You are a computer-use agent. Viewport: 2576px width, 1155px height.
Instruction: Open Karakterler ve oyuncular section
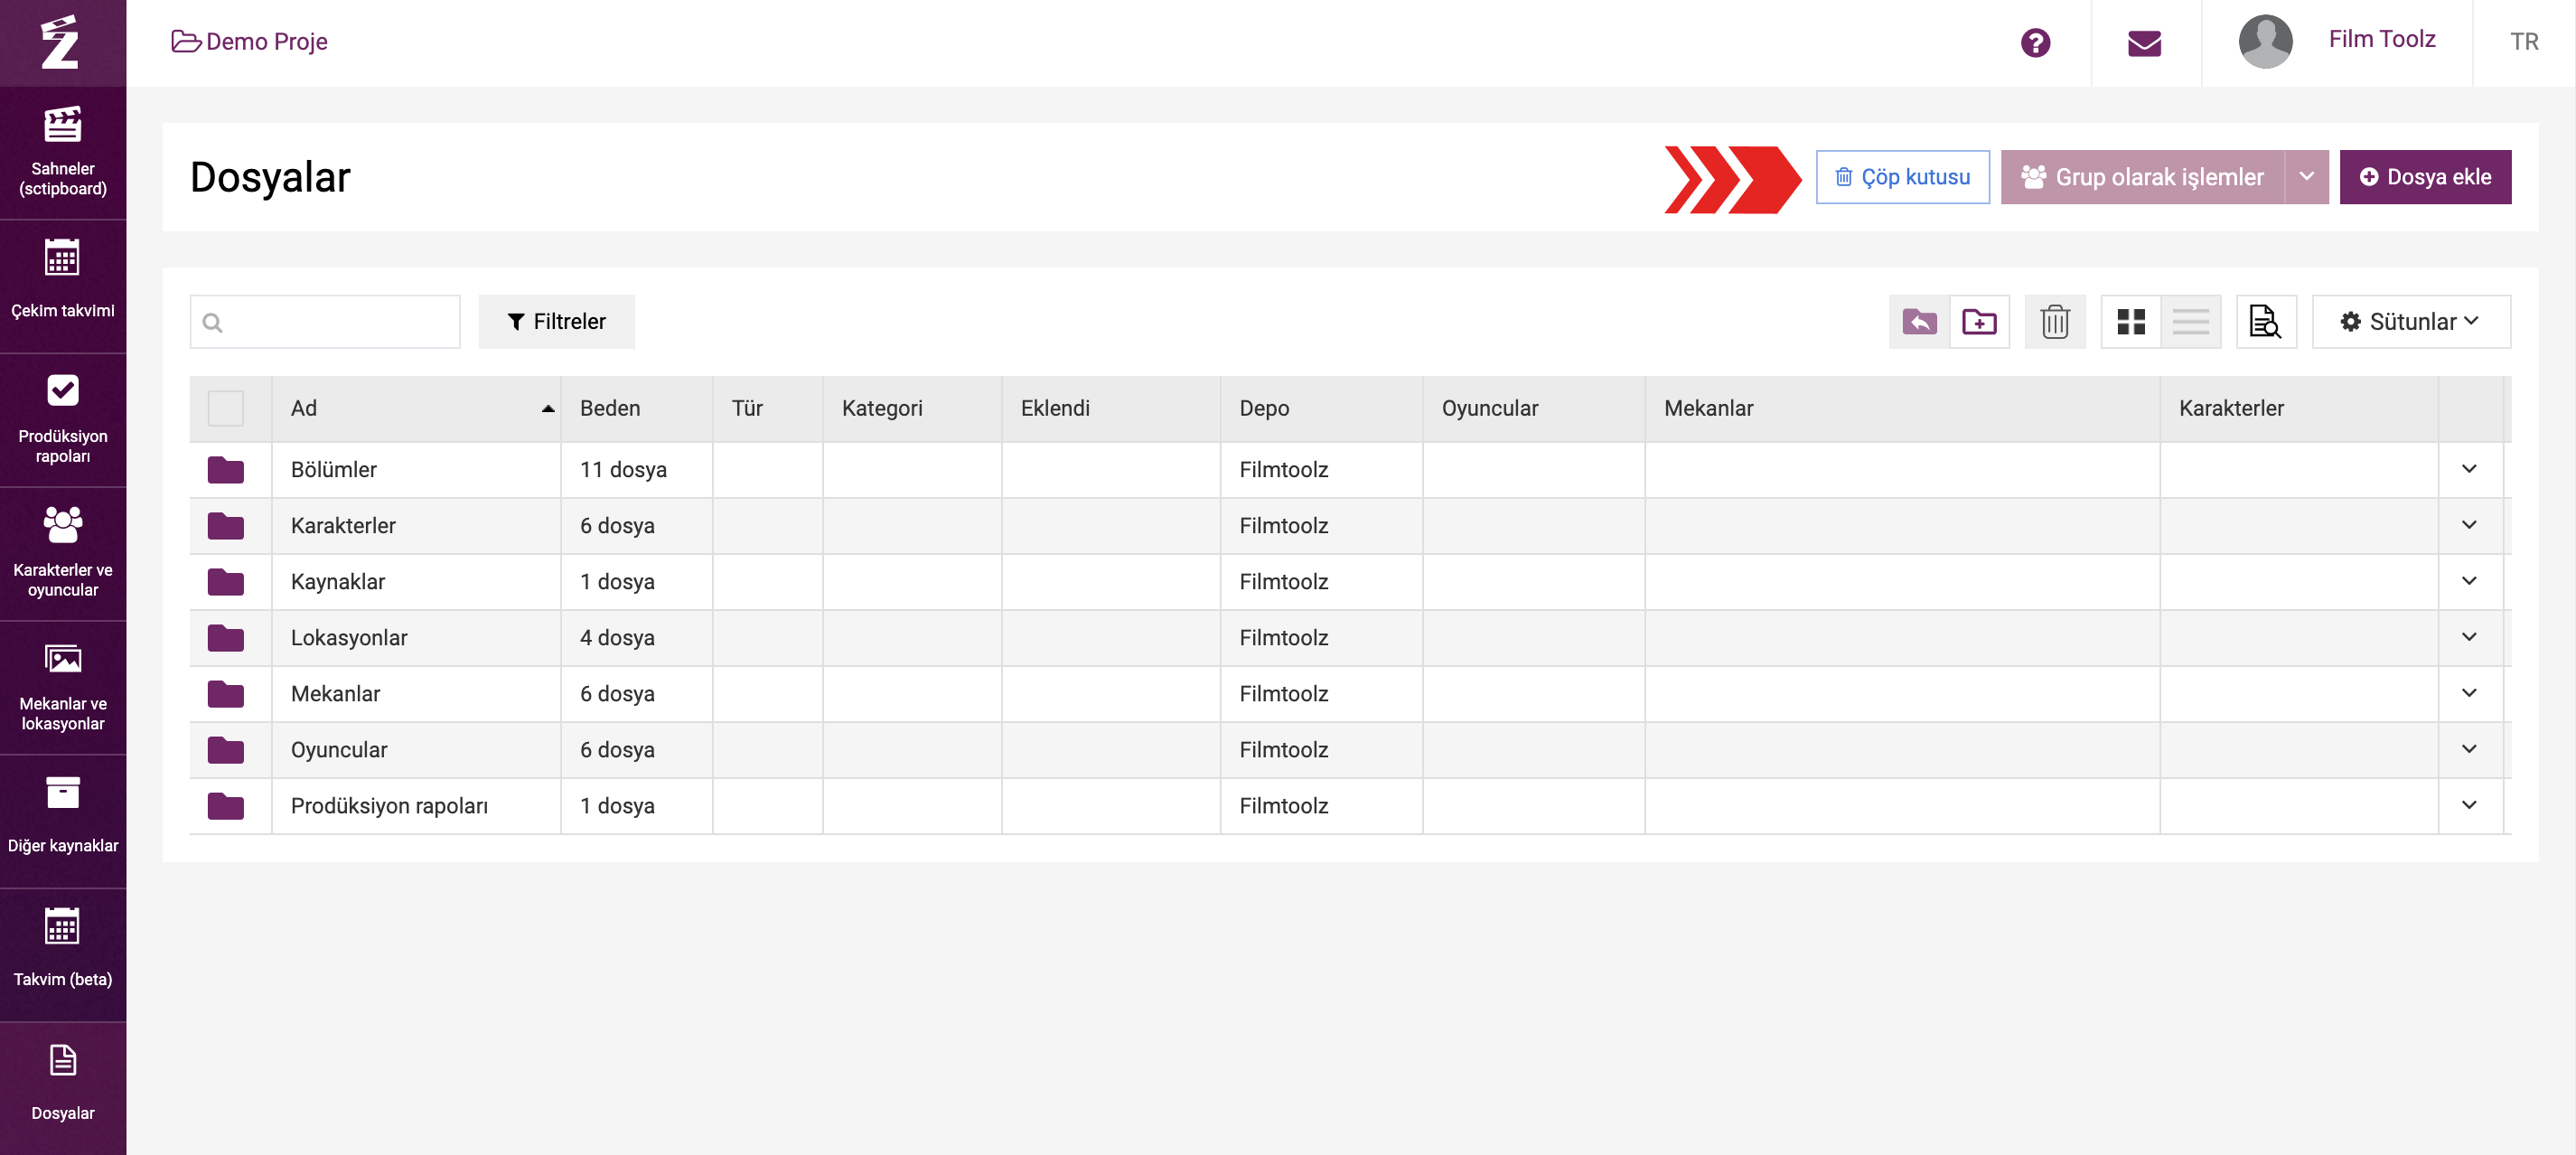click(x=63, y=553)
